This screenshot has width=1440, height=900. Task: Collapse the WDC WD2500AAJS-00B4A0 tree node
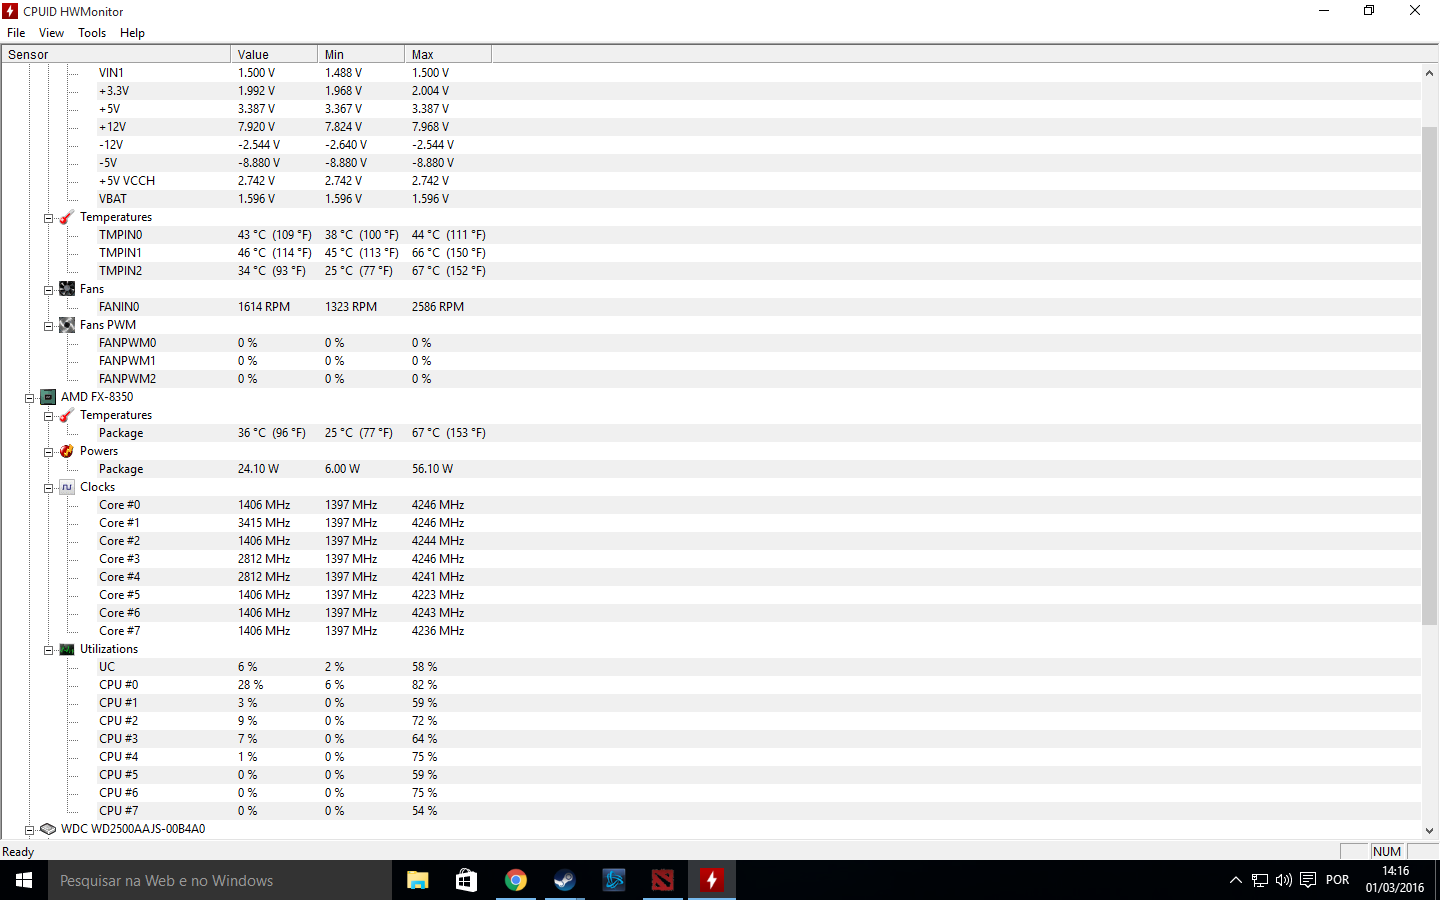tap(29, 830)
